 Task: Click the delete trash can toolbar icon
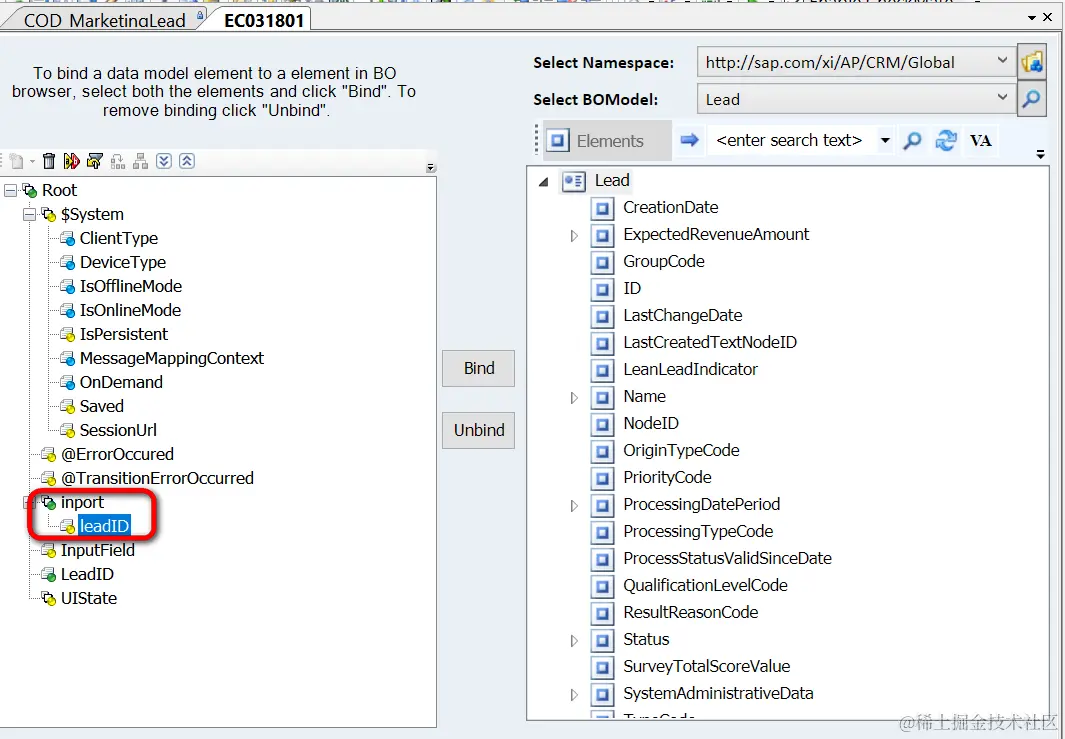pyautogui.click(x=49, y=161)
